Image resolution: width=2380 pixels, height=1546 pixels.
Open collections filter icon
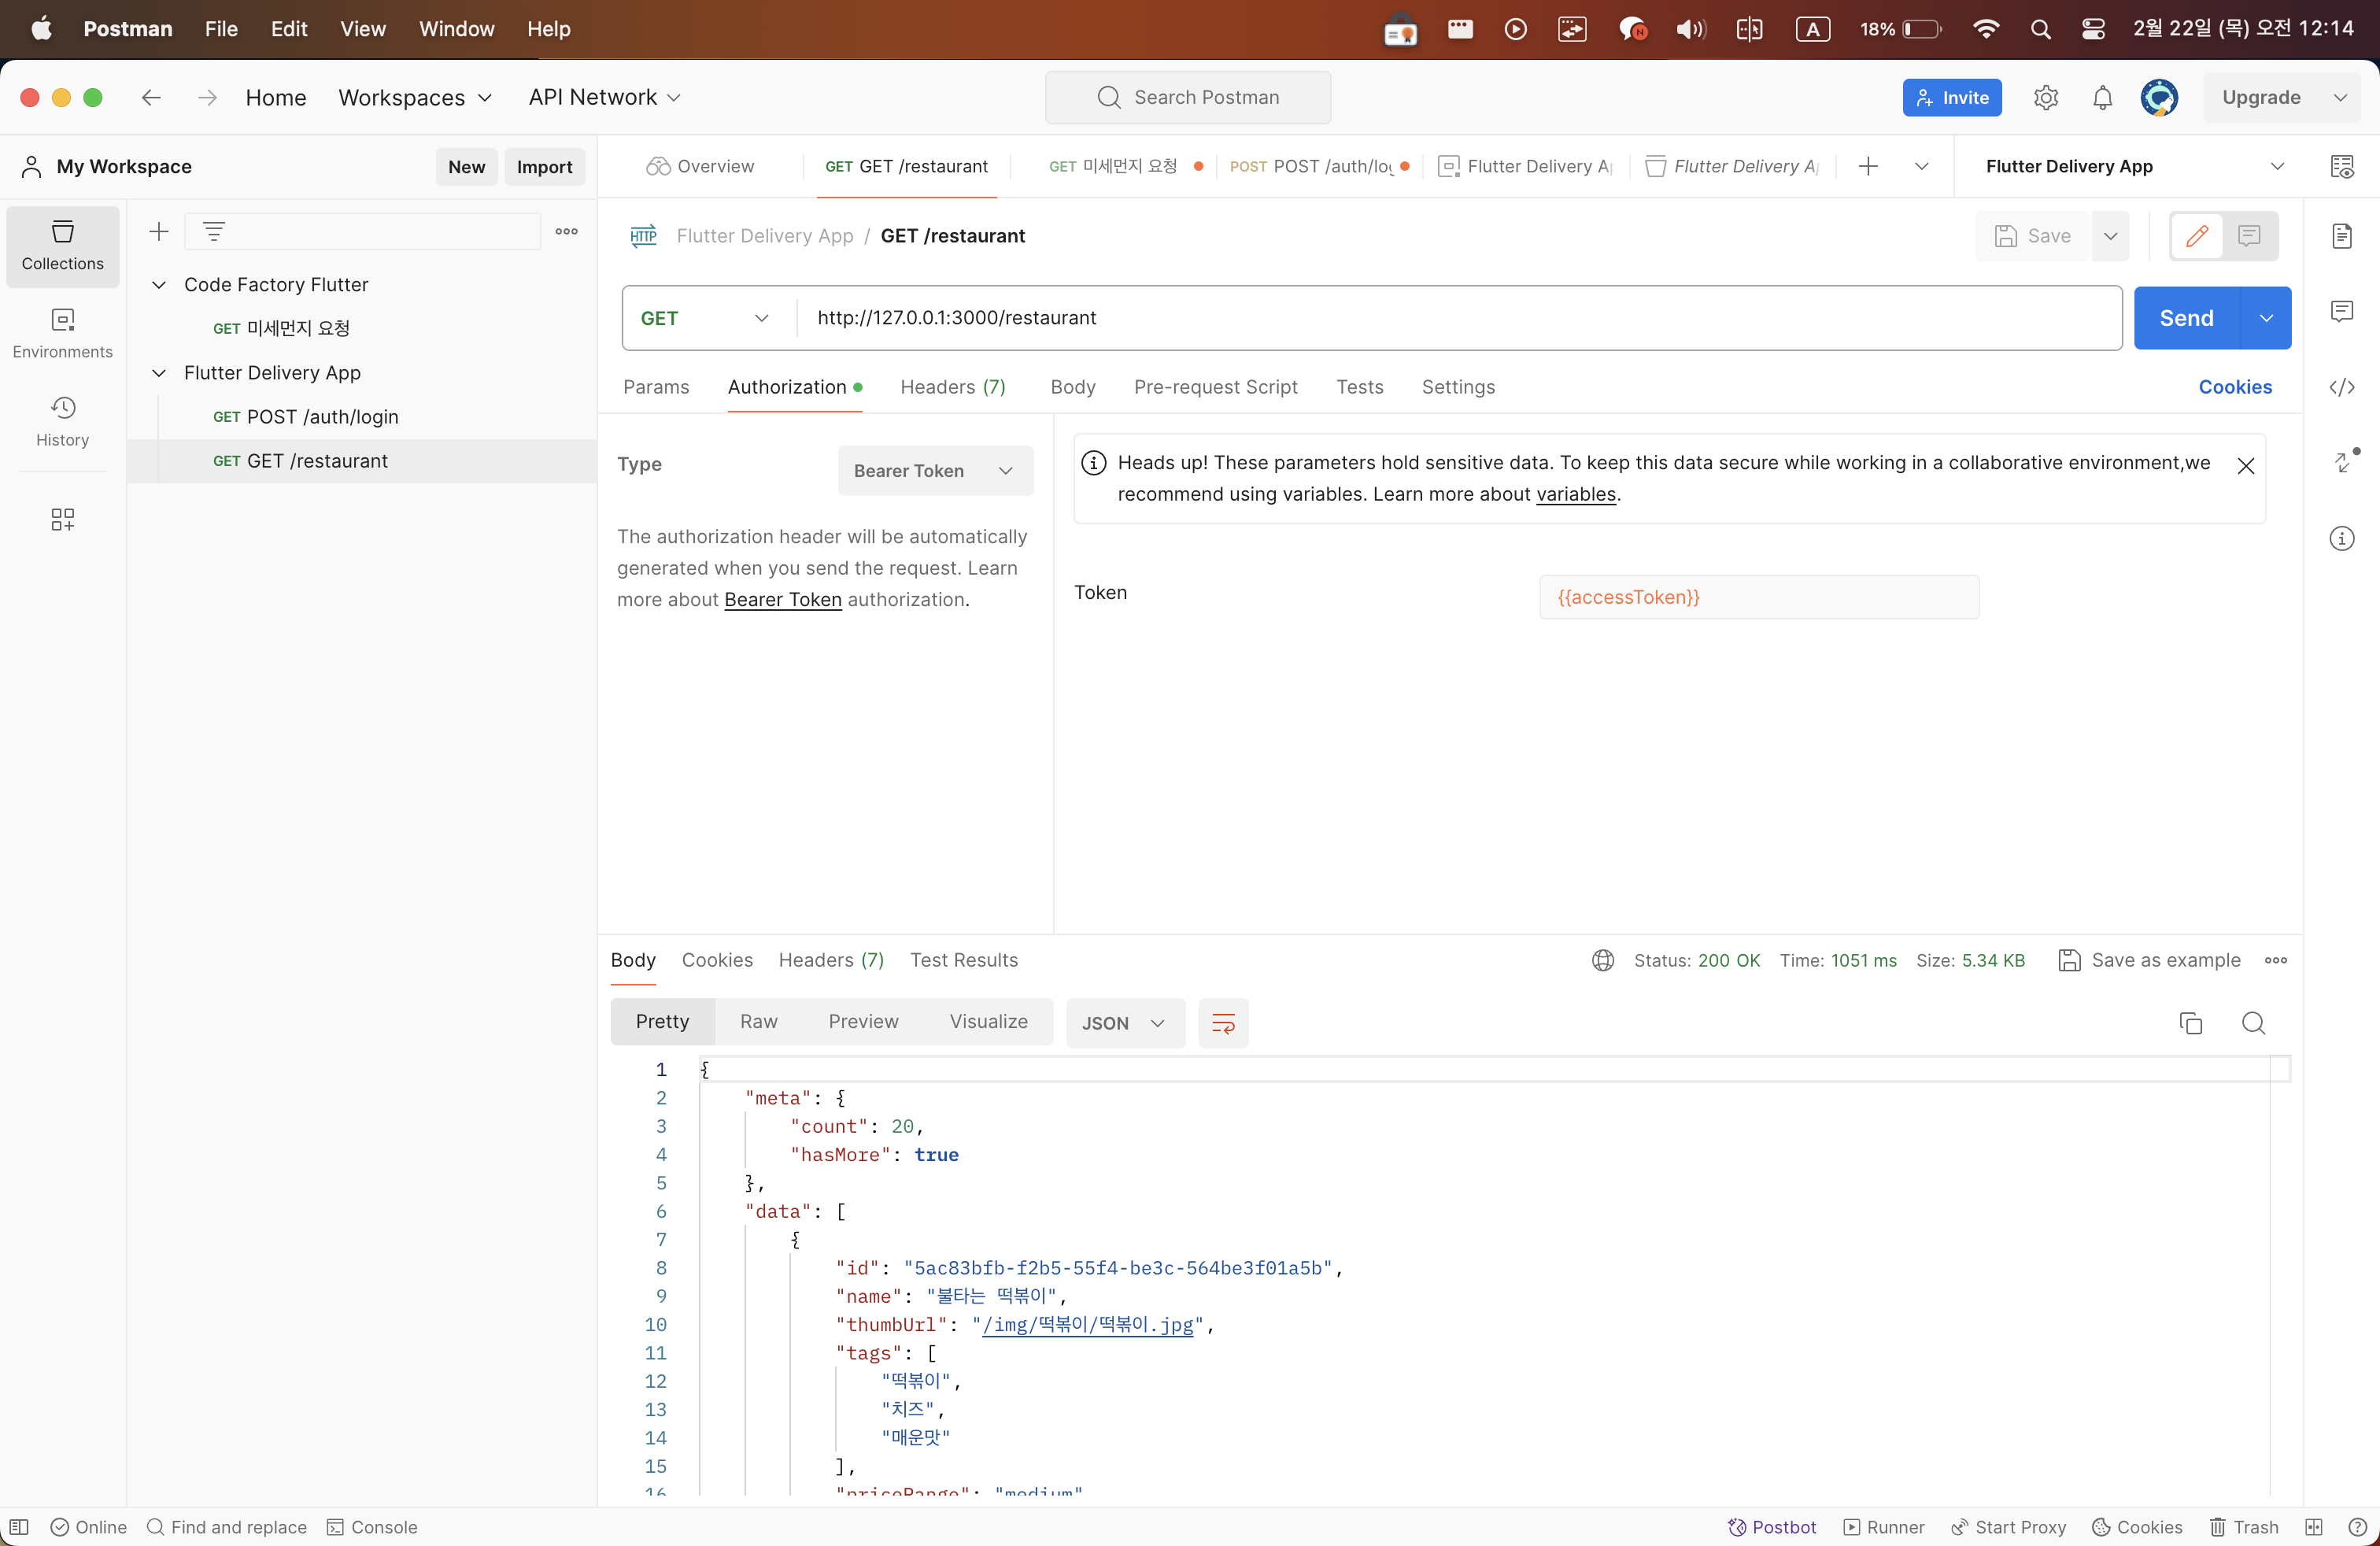213,232
